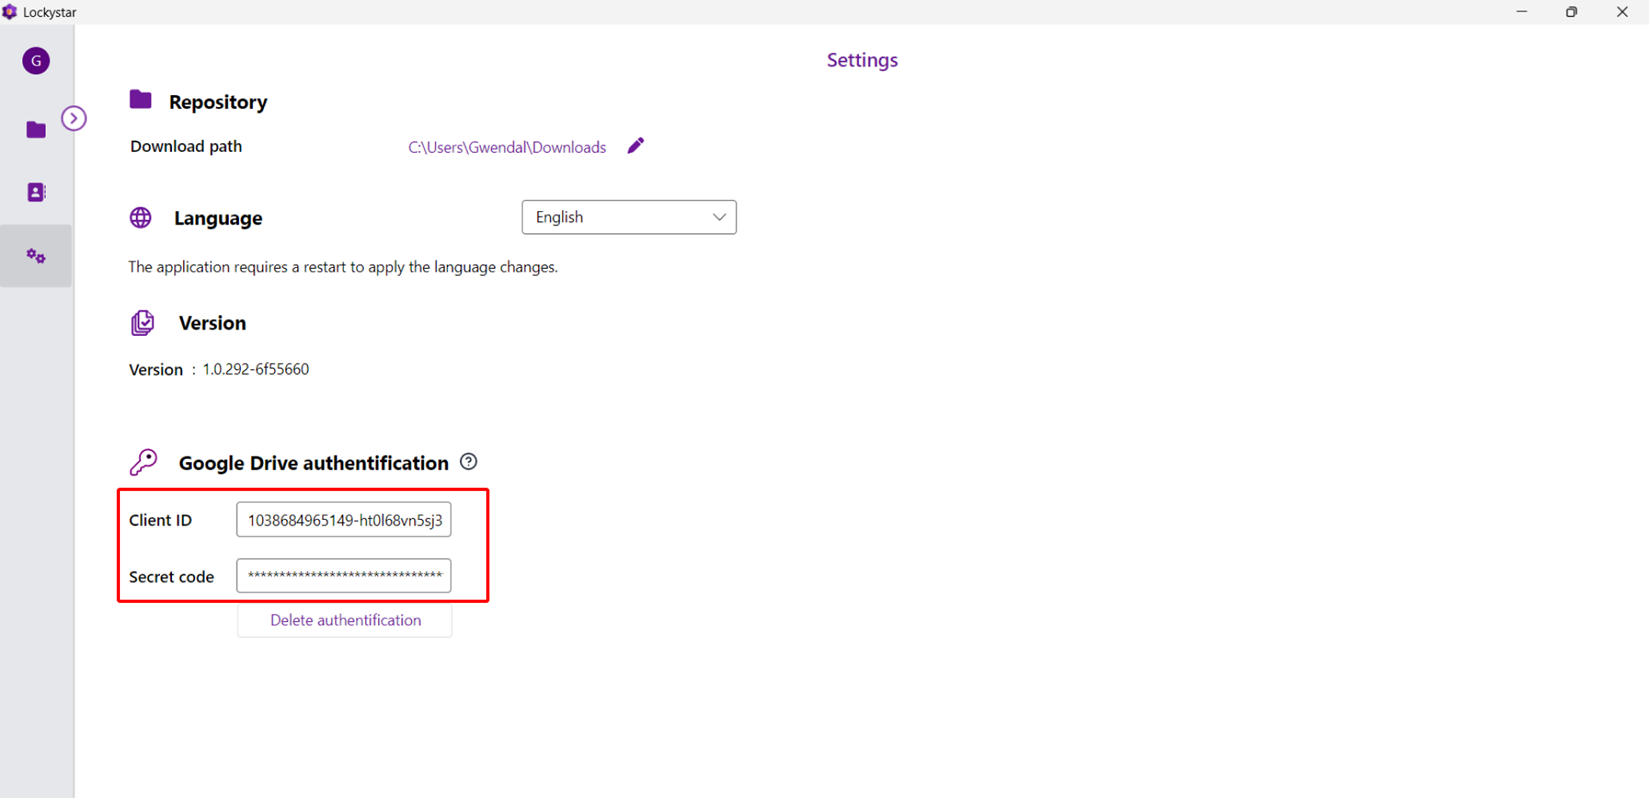Select the settings gears sidebar icon

pos(36,256)
